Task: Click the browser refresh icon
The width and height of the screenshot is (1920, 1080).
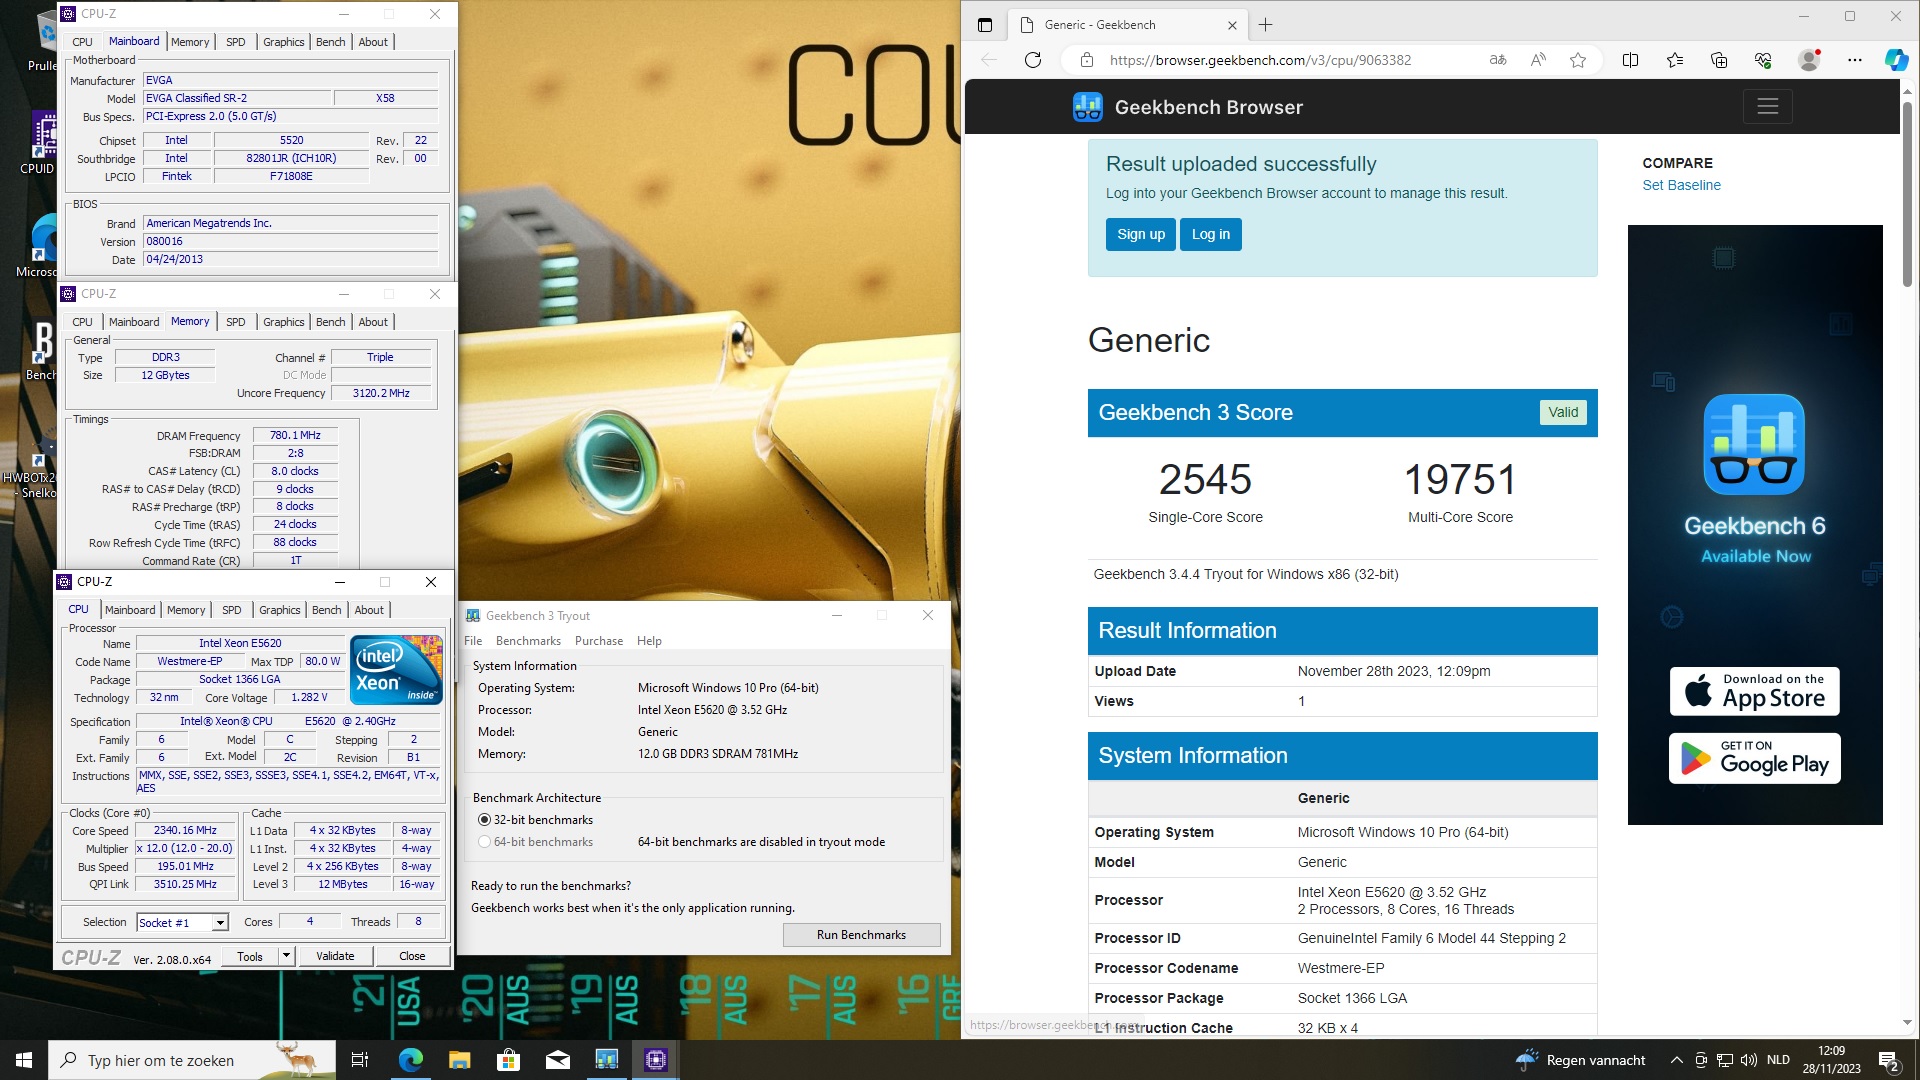Action: tap(1033, 60)
